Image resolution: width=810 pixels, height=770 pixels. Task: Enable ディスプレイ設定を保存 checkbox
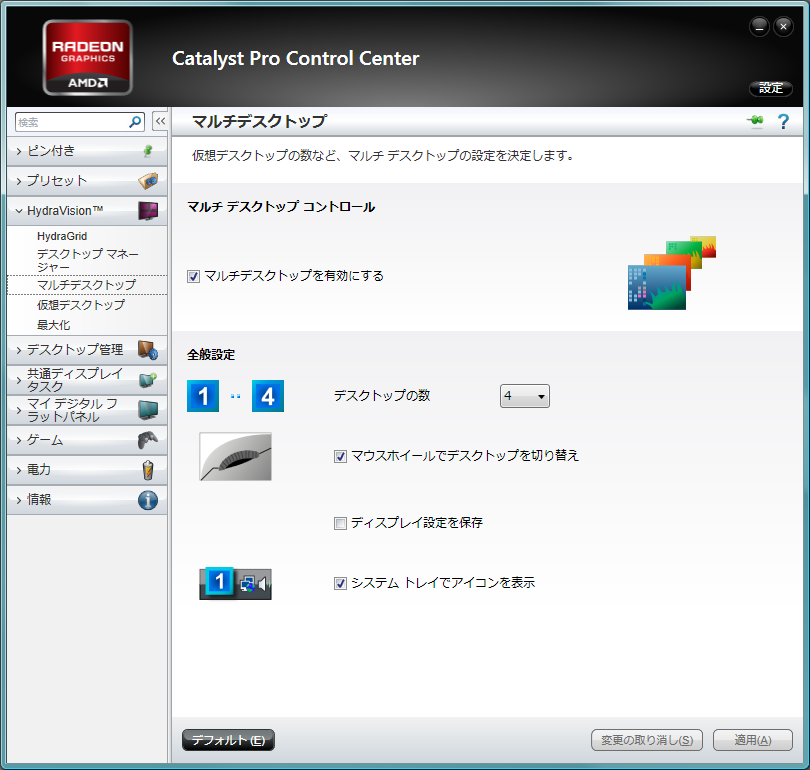(x=340, y=524)
